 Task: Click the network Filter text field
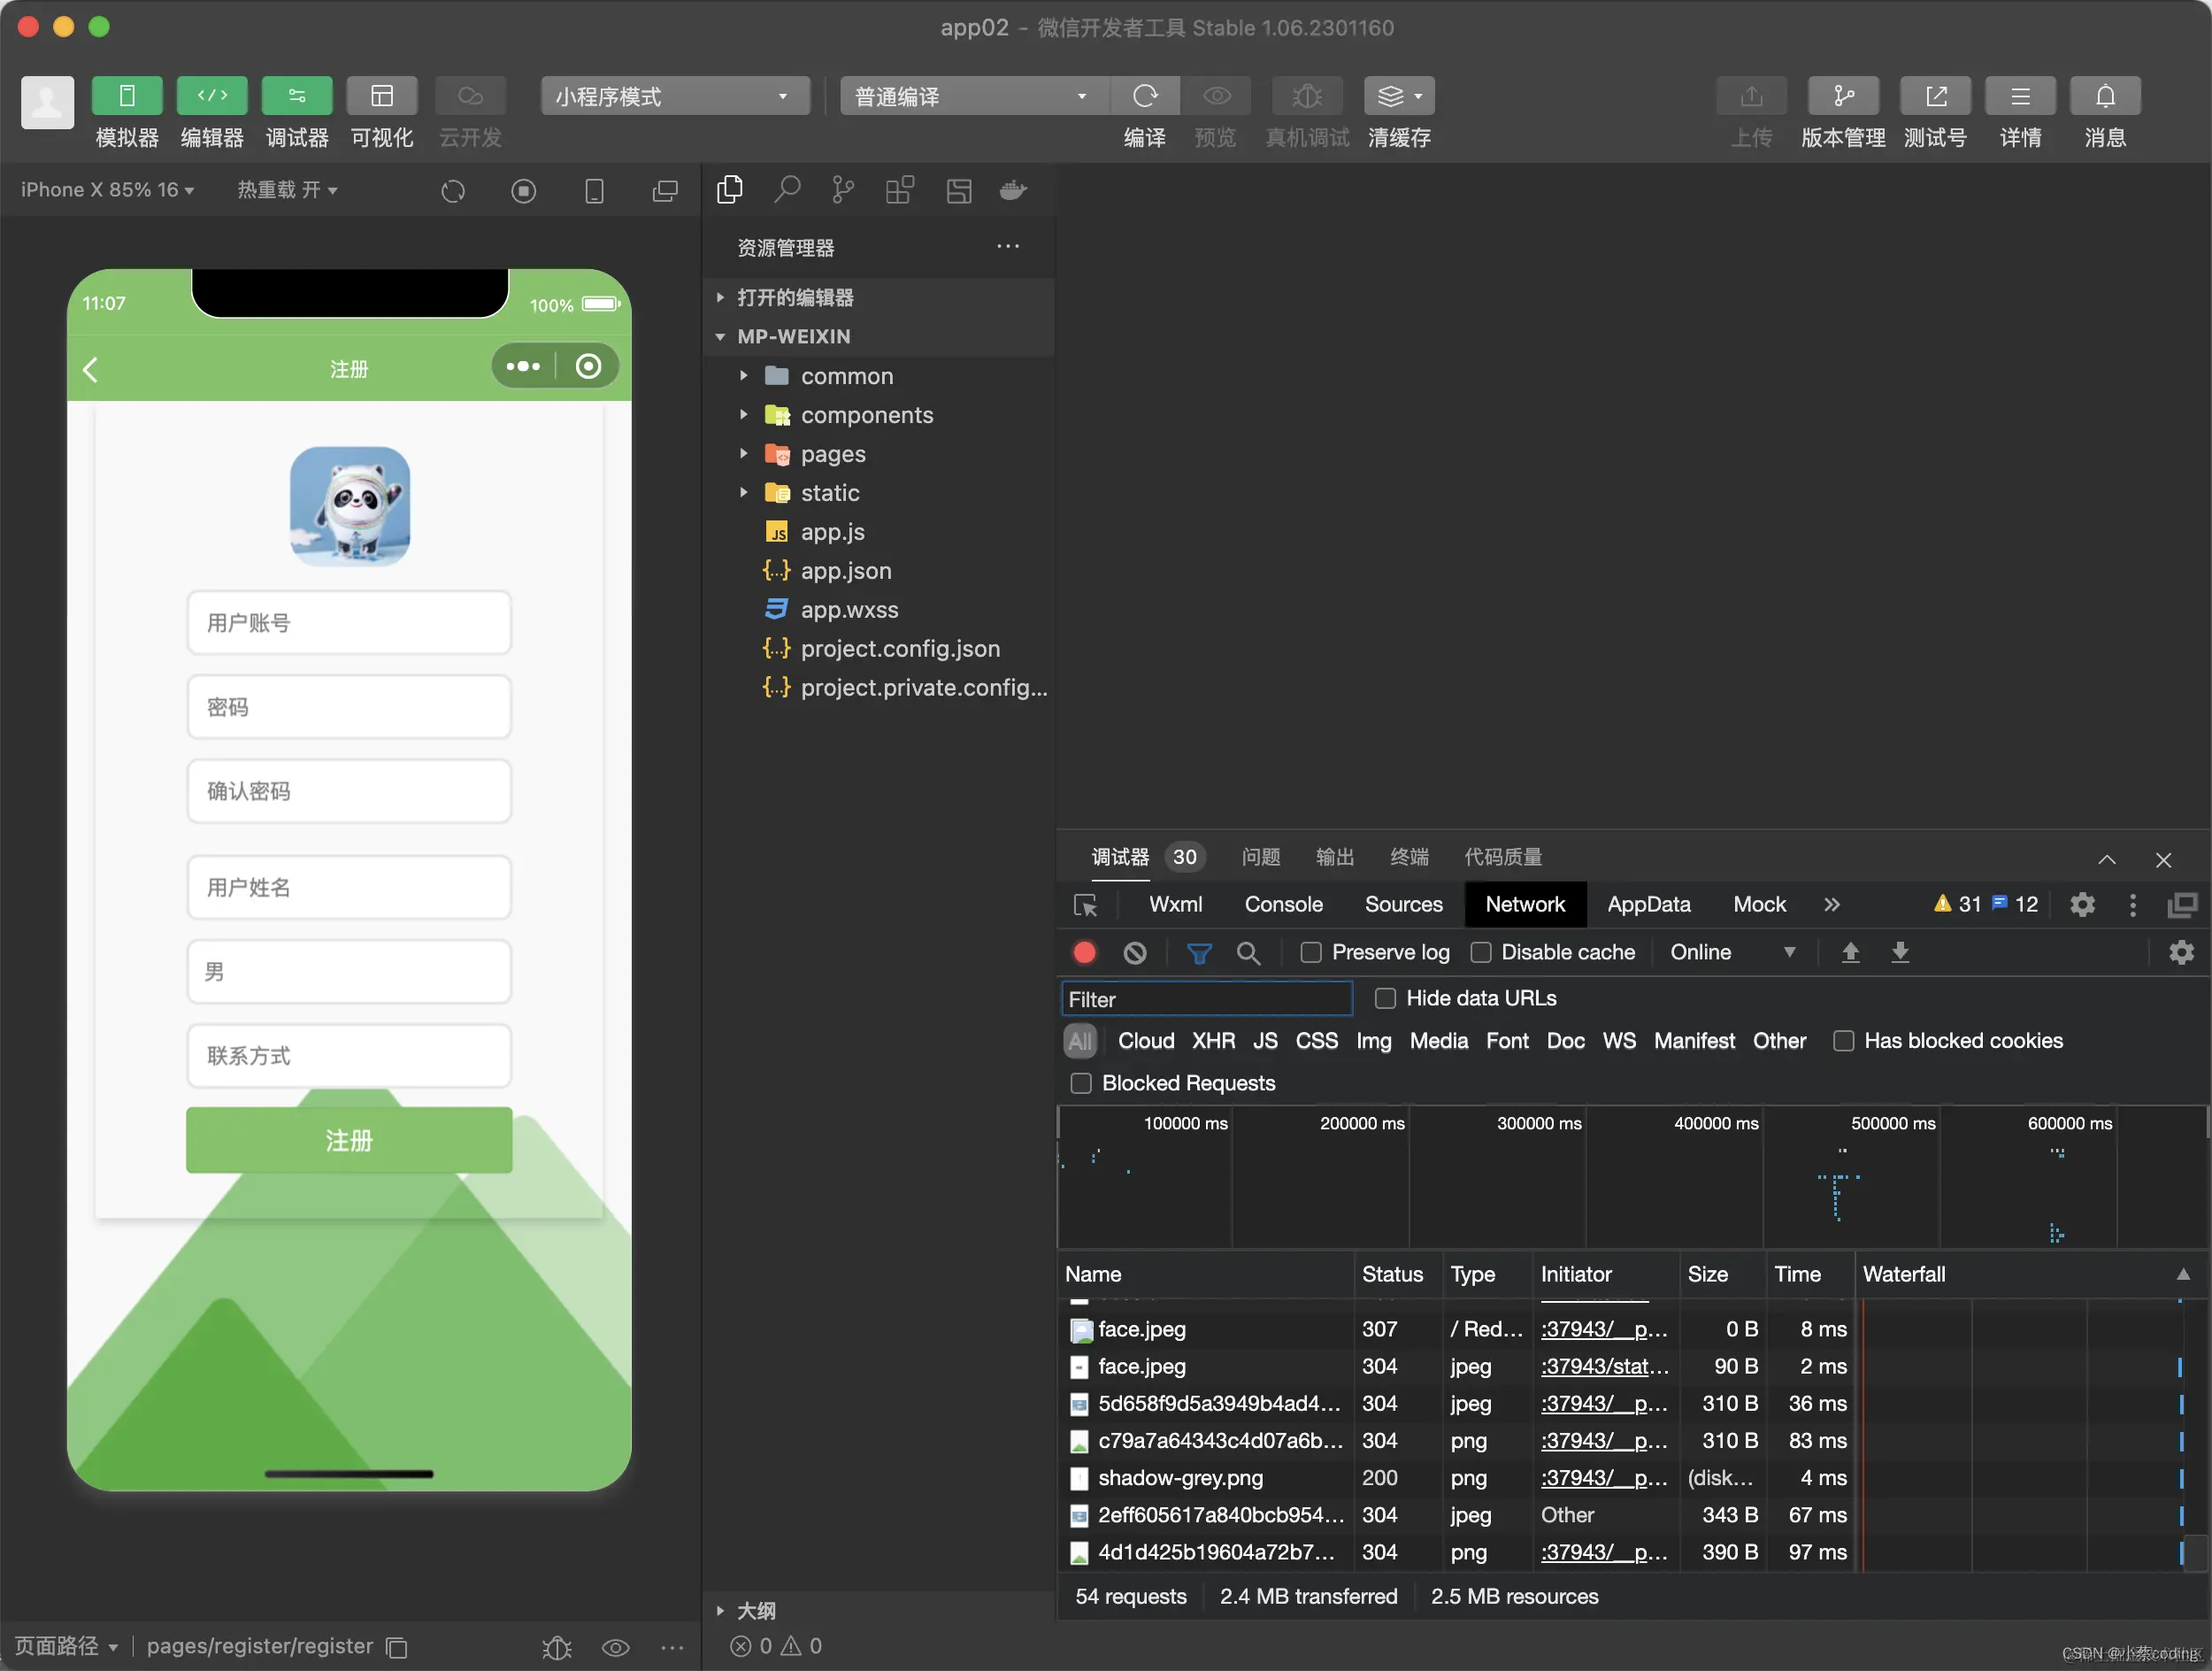[1206, 999]
